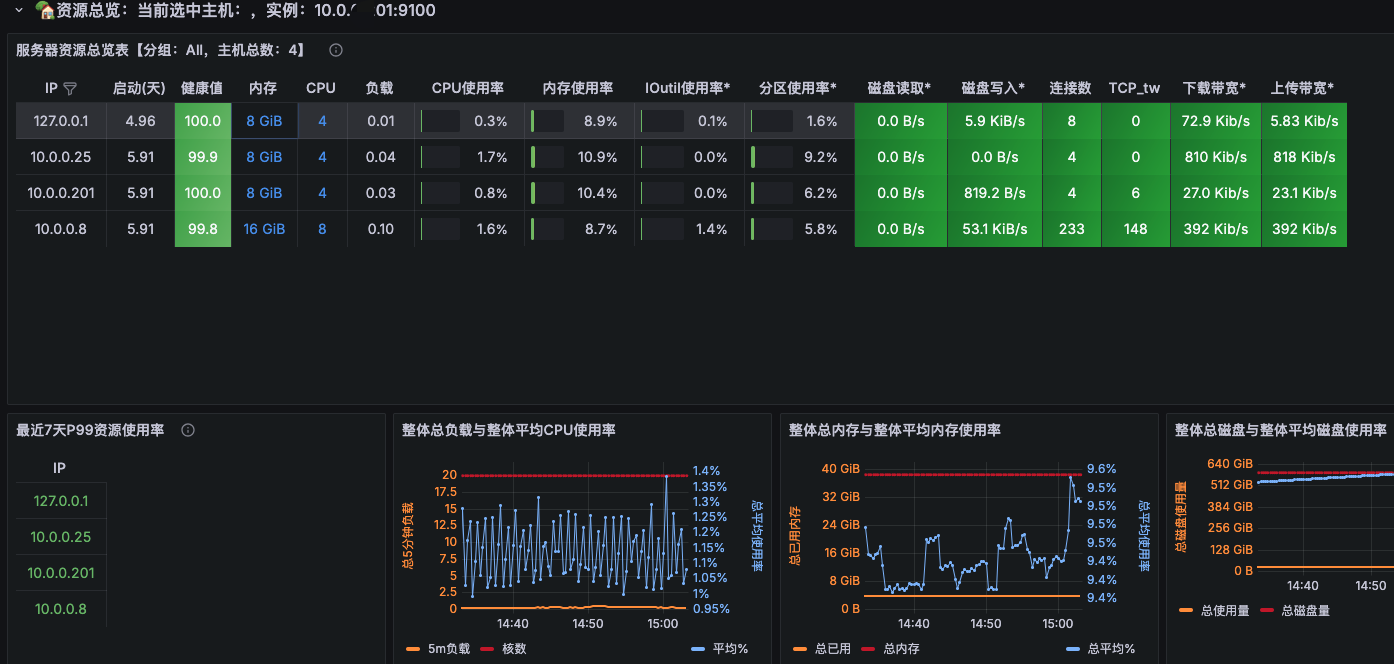Viewport: 1394px width, 664px height.
Task: Sort by the 内存使用率 column header
Action: [578, 88]
